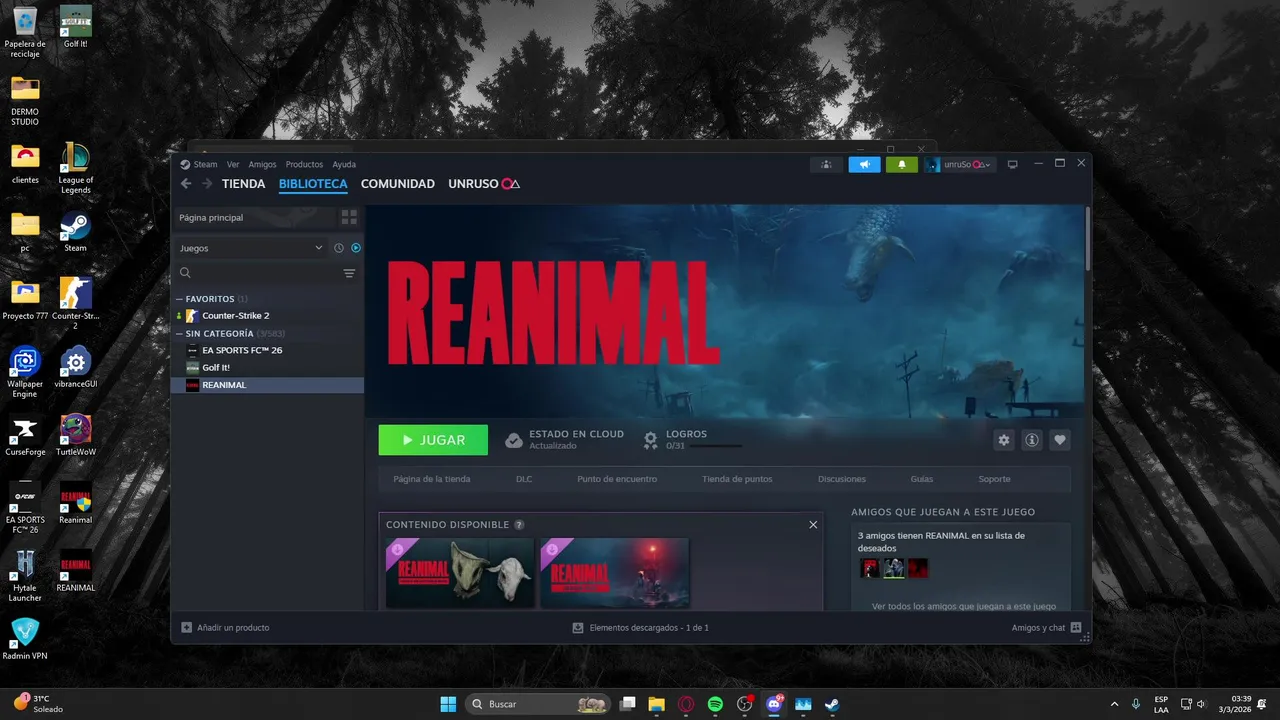This screenshot has height=720, width=1280.
Task: Select Radmin VPN desktop icon
Action: [x=25, y=639]
